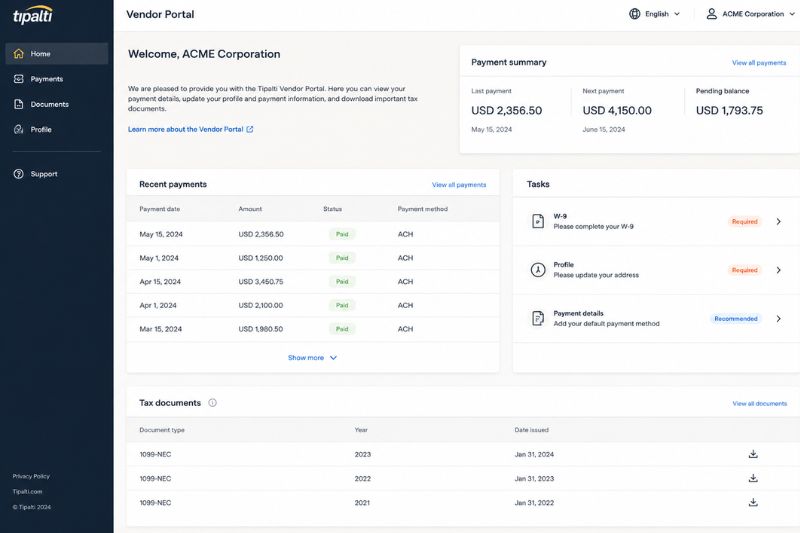Open the ACME Corporation account dropdown
800x533 pixels.
point(751,14)
